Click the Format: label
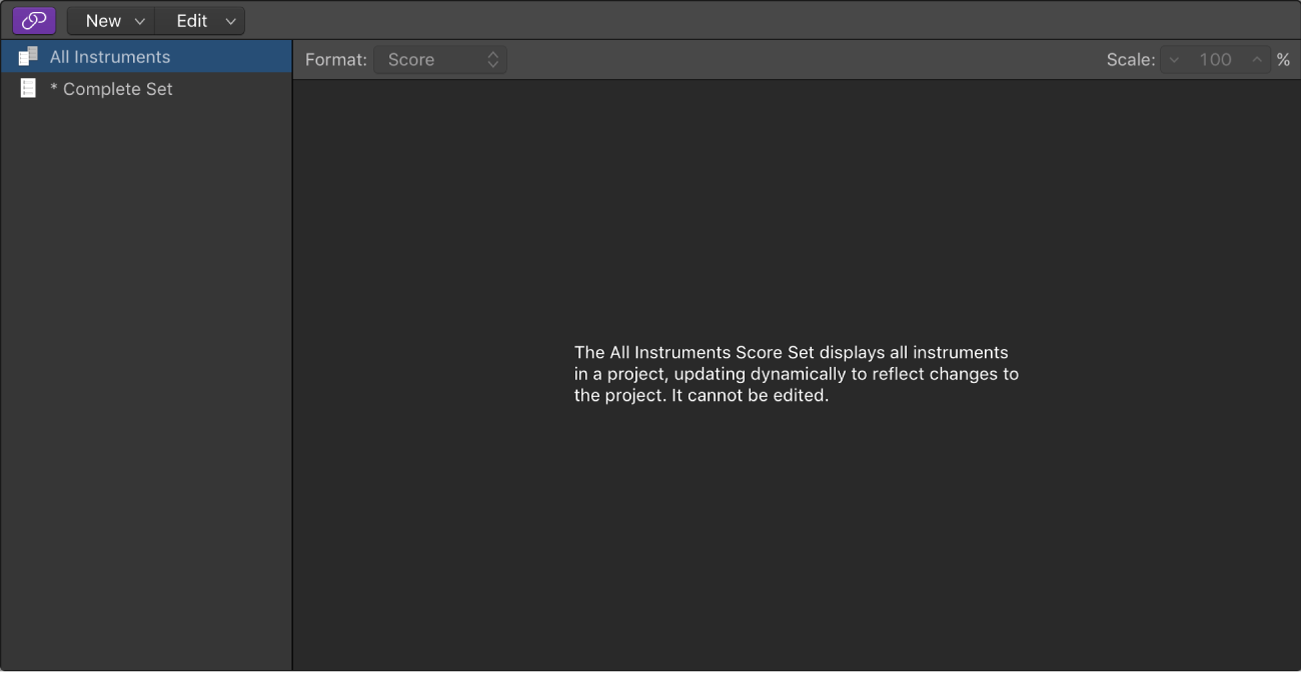Screen dimensions: 1301x673 [x=336, y=60]
